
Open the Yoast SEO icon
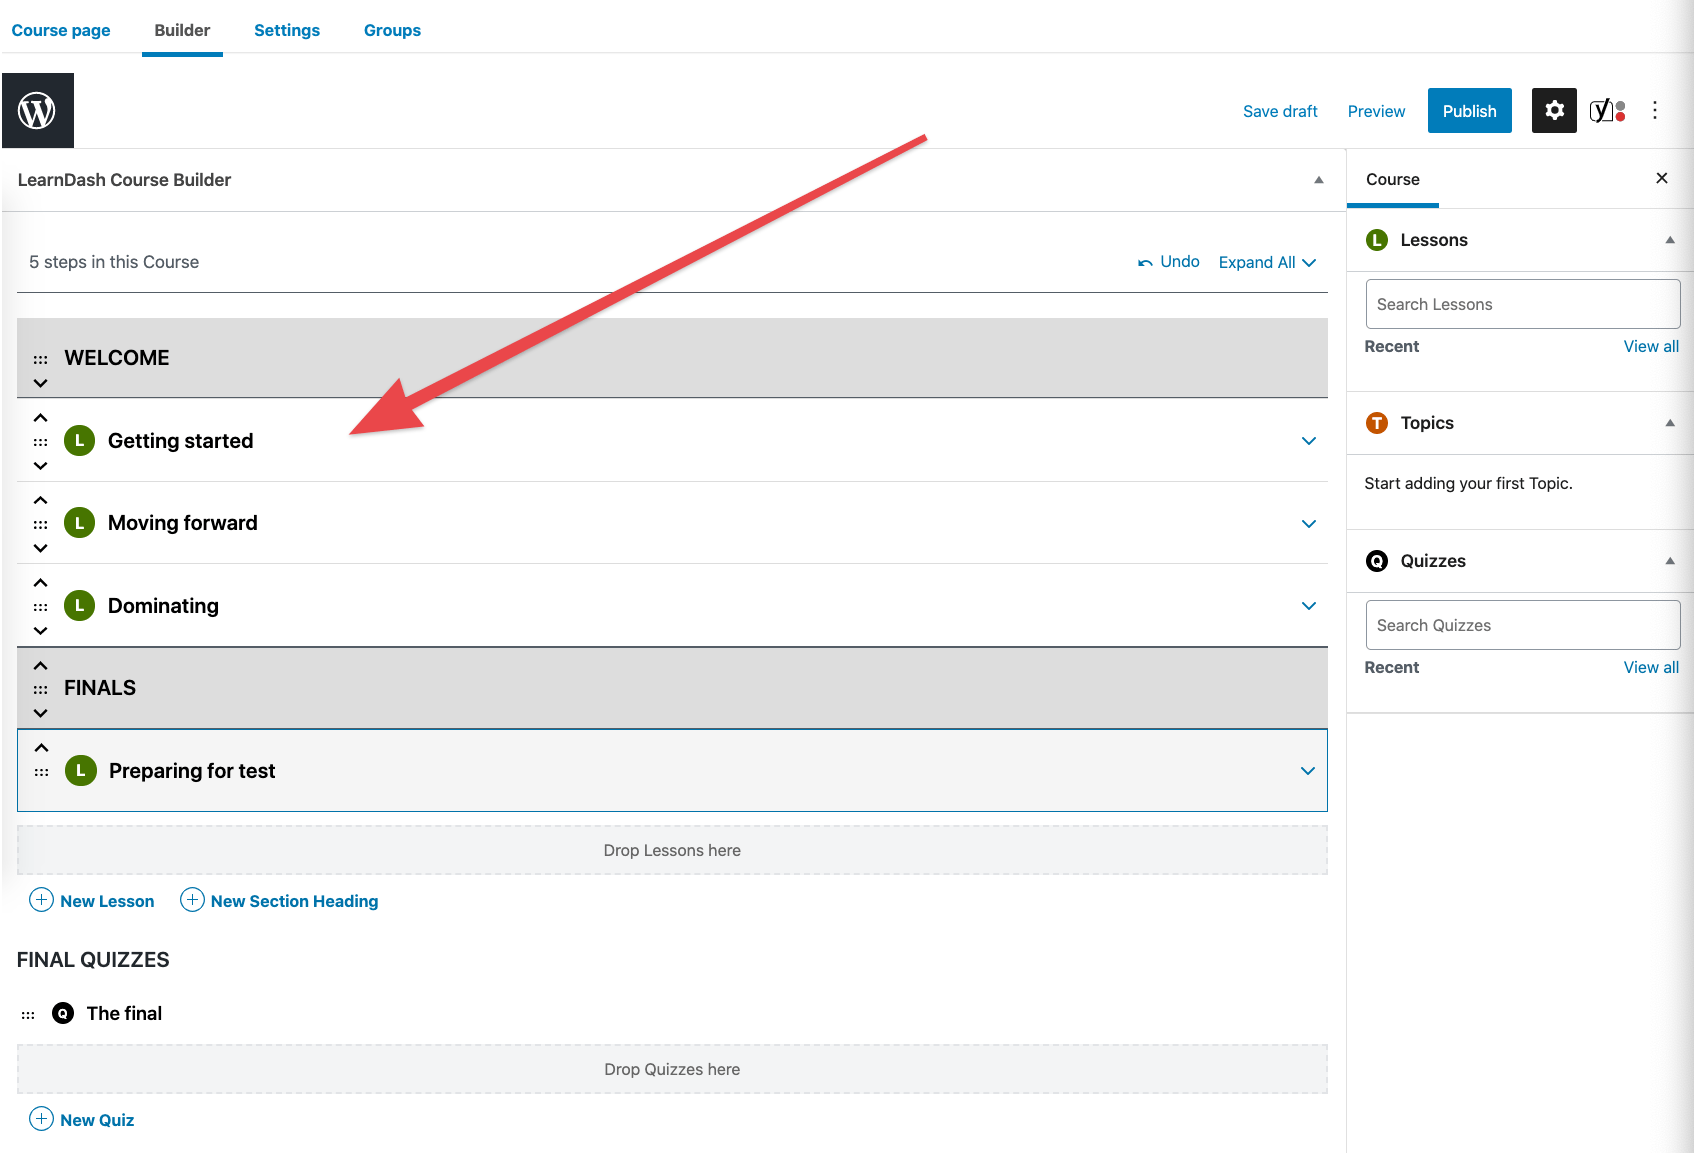point(1607,110)
